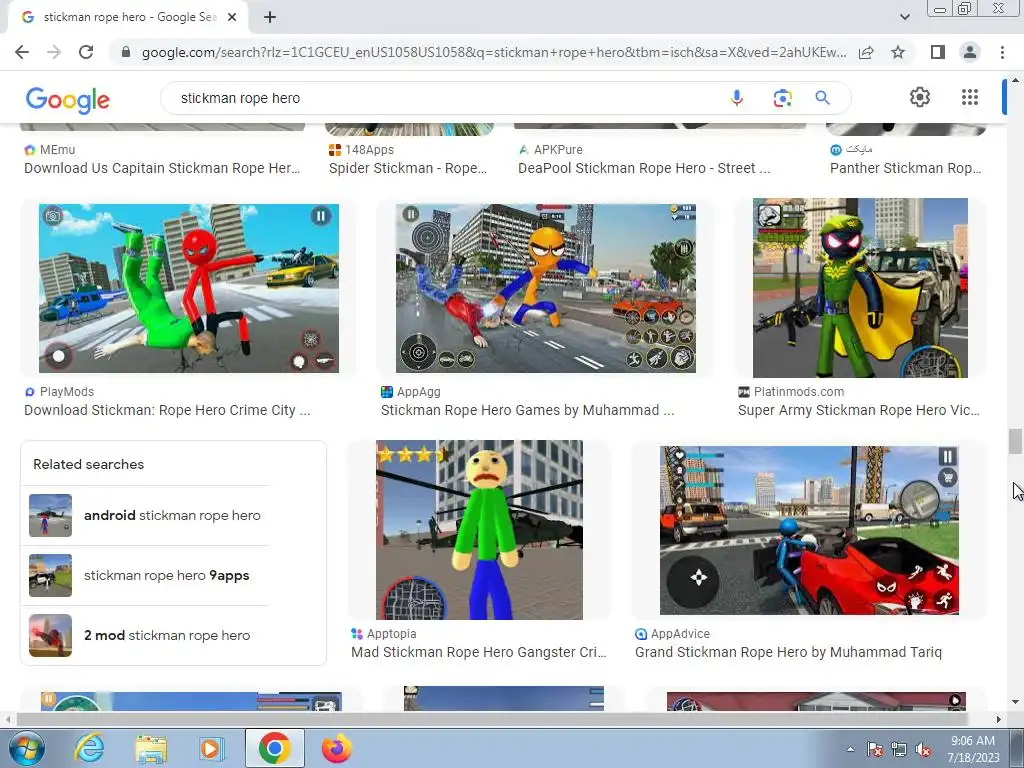The height and width of the screenshot is (768, 1024).
Task: Open the AppAgg orange stickman image
Action: [546, 288]
